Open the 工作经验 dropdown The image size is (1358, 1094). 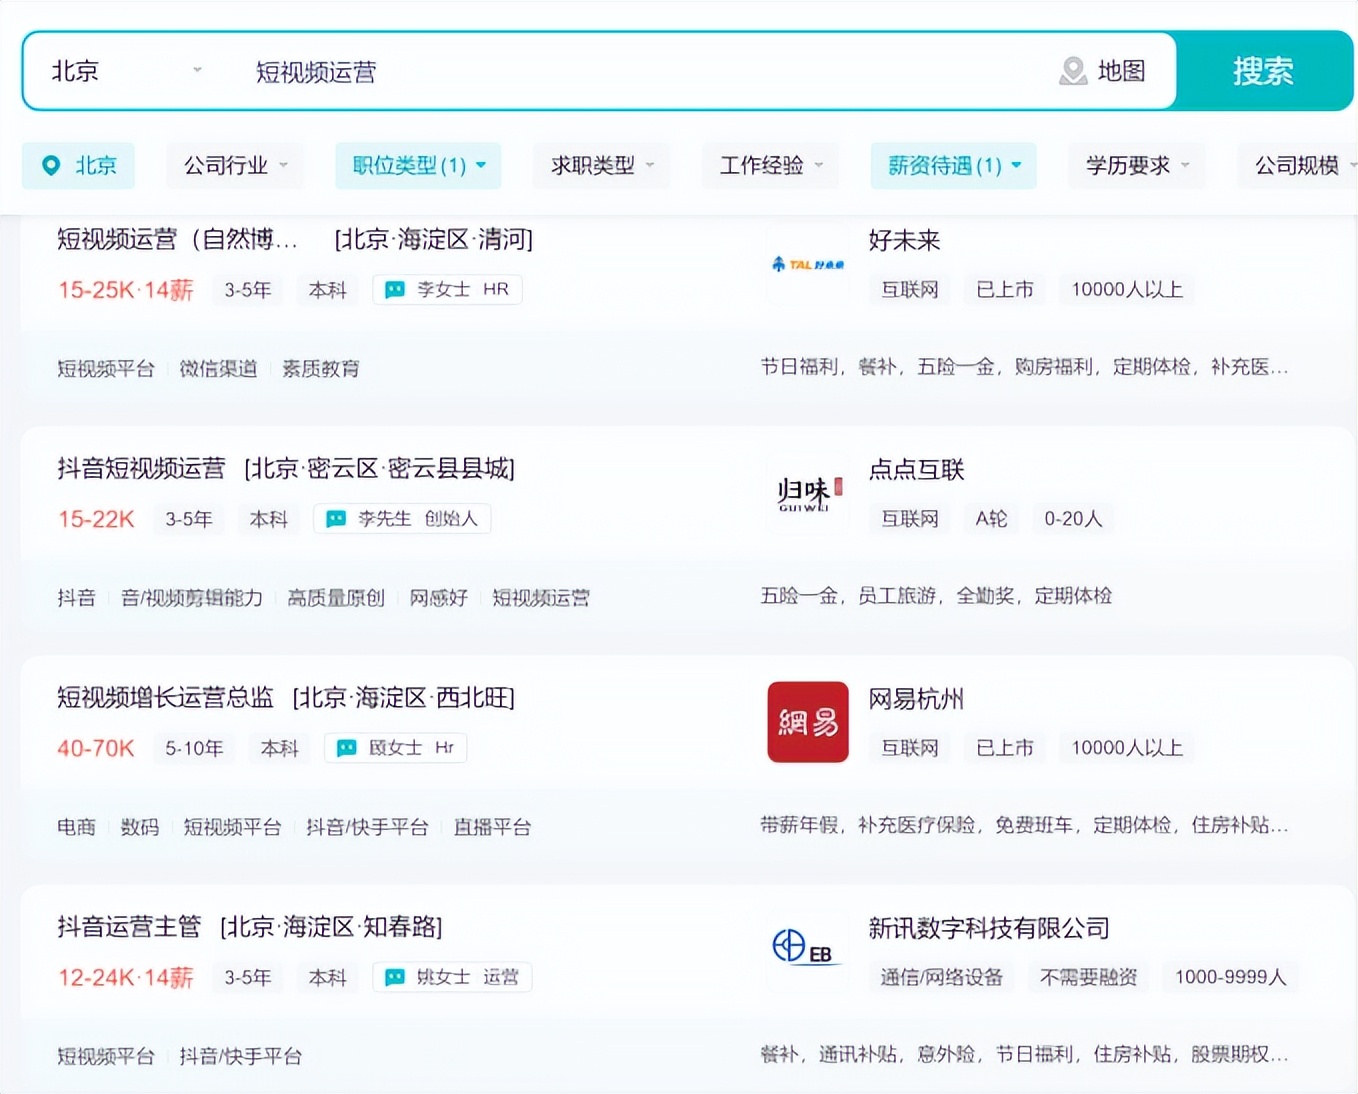[x=769, y=165]
